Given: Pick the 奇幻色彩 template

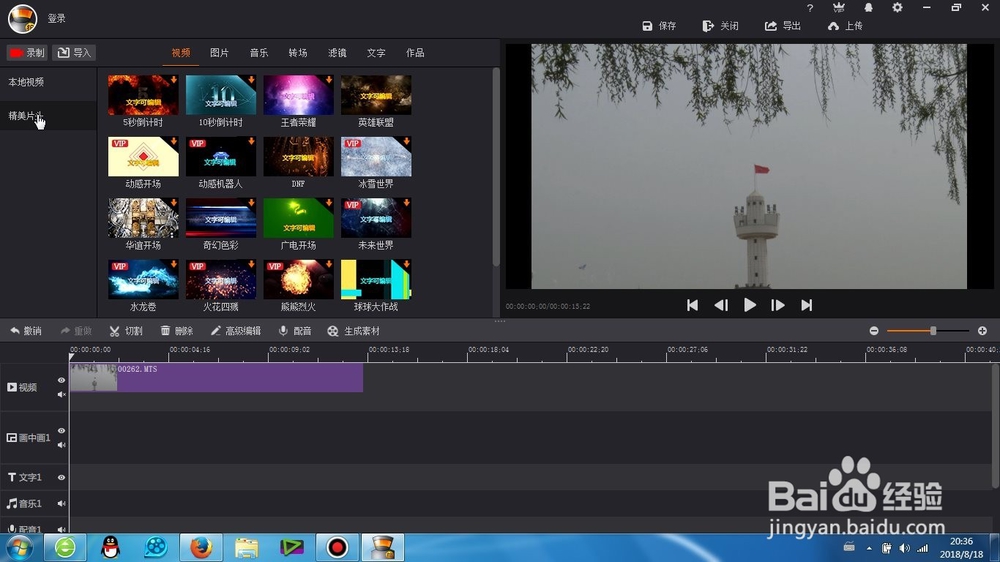Looking at the screenshot, I should pos(221,218).
